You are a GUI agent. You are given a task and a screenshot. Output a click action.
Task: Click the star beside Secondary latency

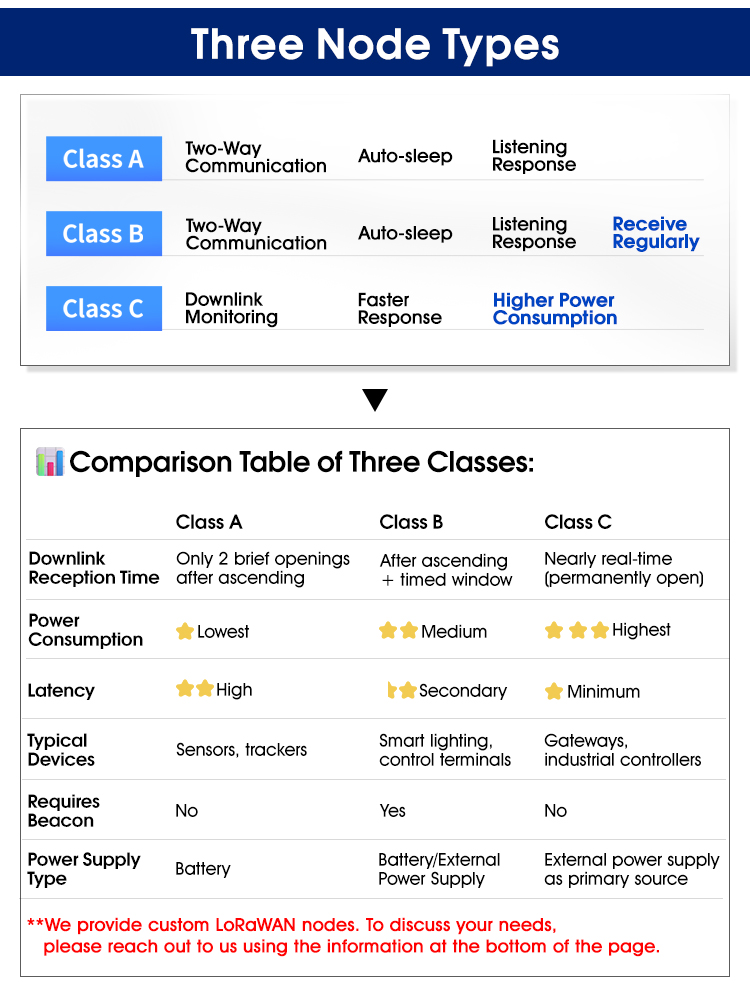(x=402, y=690)
